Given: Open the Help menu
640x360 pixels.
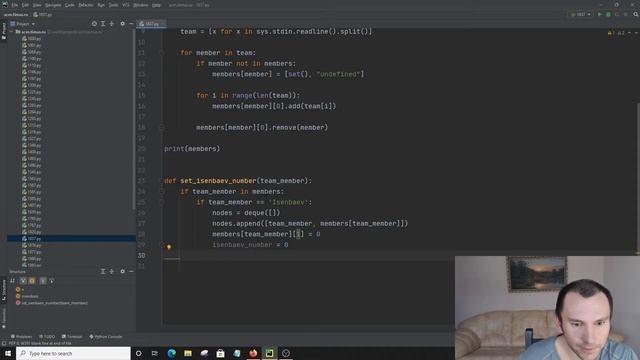Looking at the screenshot, I should [156, 5].
